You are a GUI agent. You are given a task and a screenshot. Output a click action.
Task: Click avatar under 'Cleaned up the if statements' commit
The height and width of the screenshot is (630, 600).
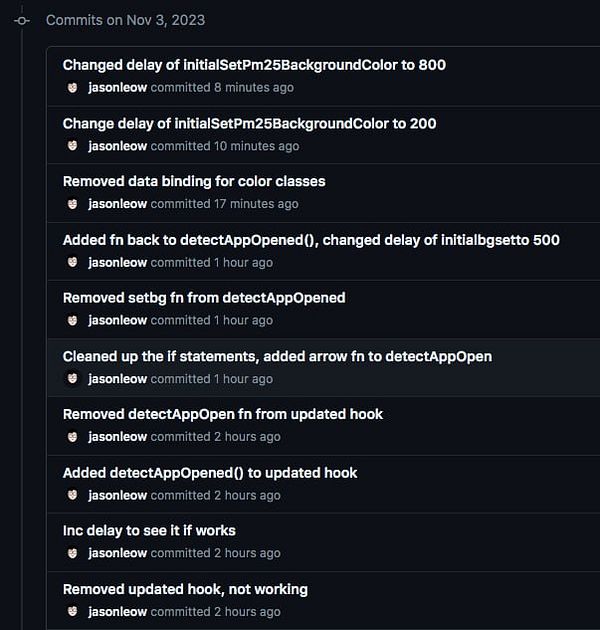pyautogui.click(x=72, y=379)
